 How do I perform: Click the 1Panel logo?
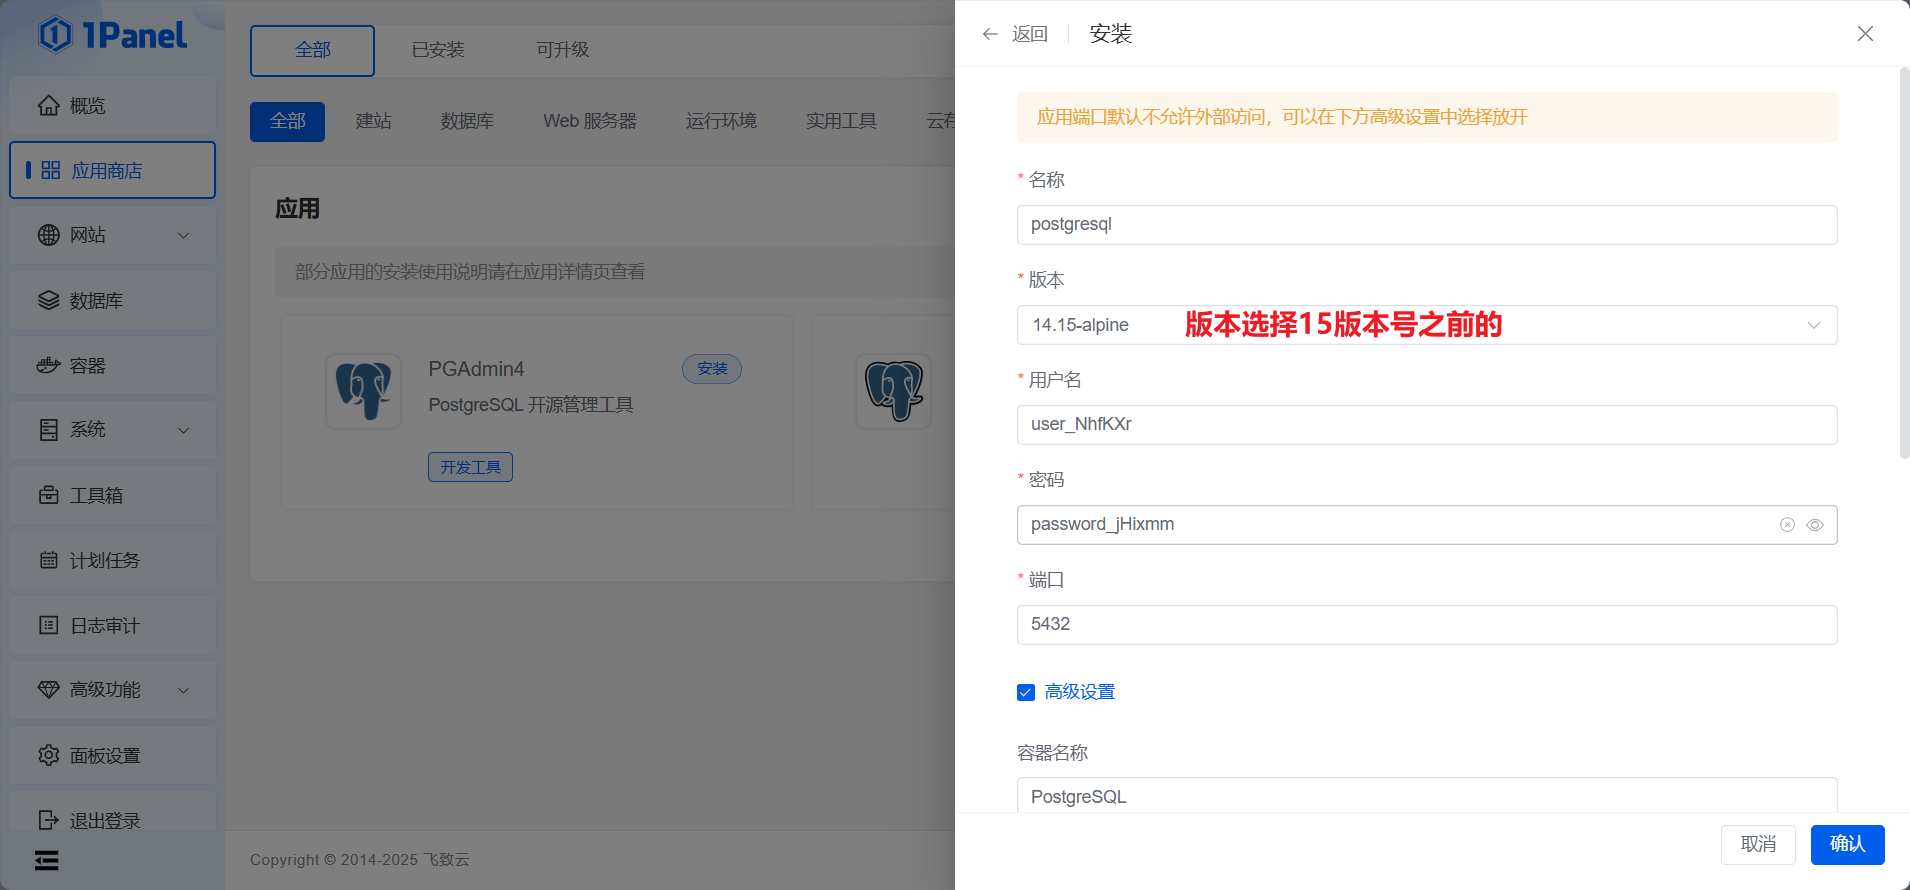(x=112, y=35)
